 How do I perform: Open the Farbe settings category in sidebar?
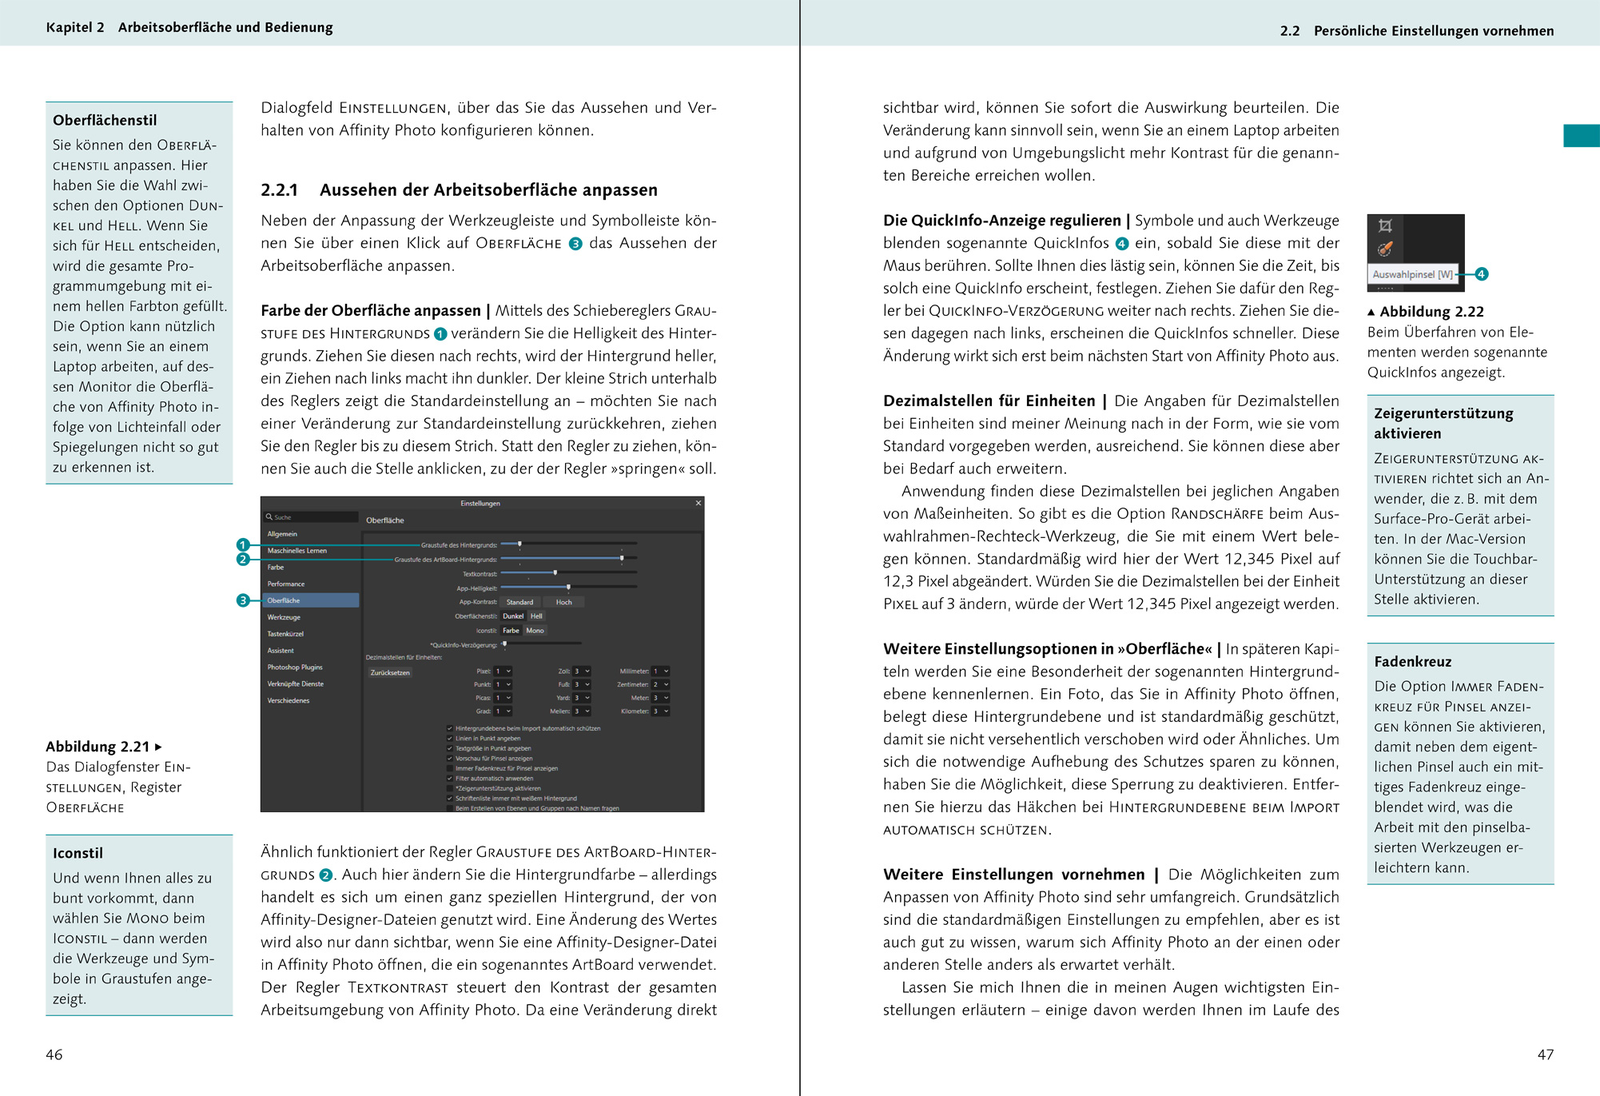click(x=311, y=567)
